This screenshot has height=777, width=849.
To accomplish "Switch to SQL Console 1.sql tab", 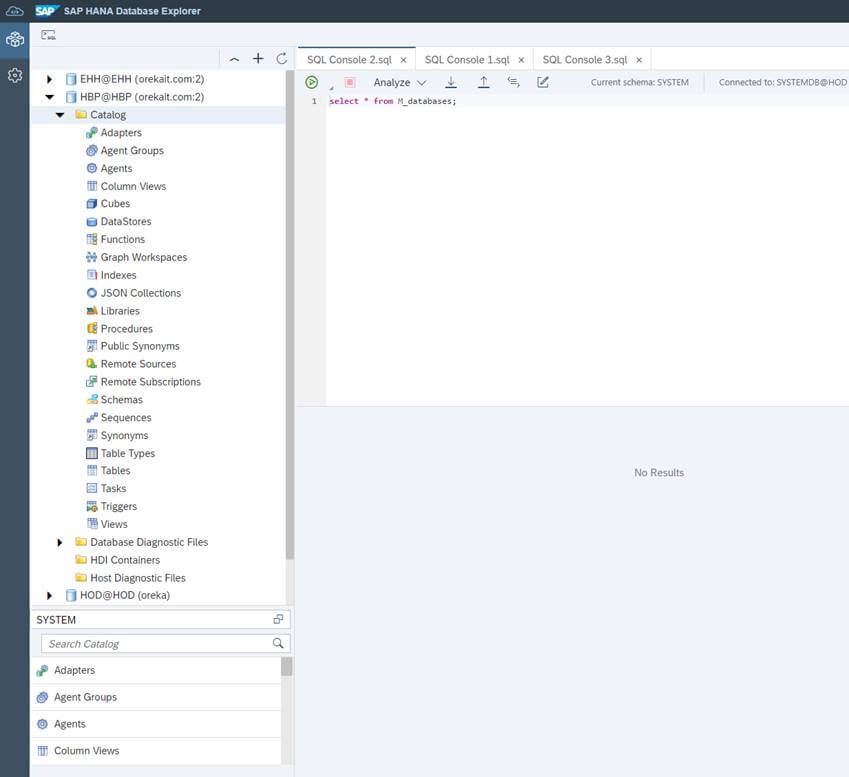I will point(467,60).
